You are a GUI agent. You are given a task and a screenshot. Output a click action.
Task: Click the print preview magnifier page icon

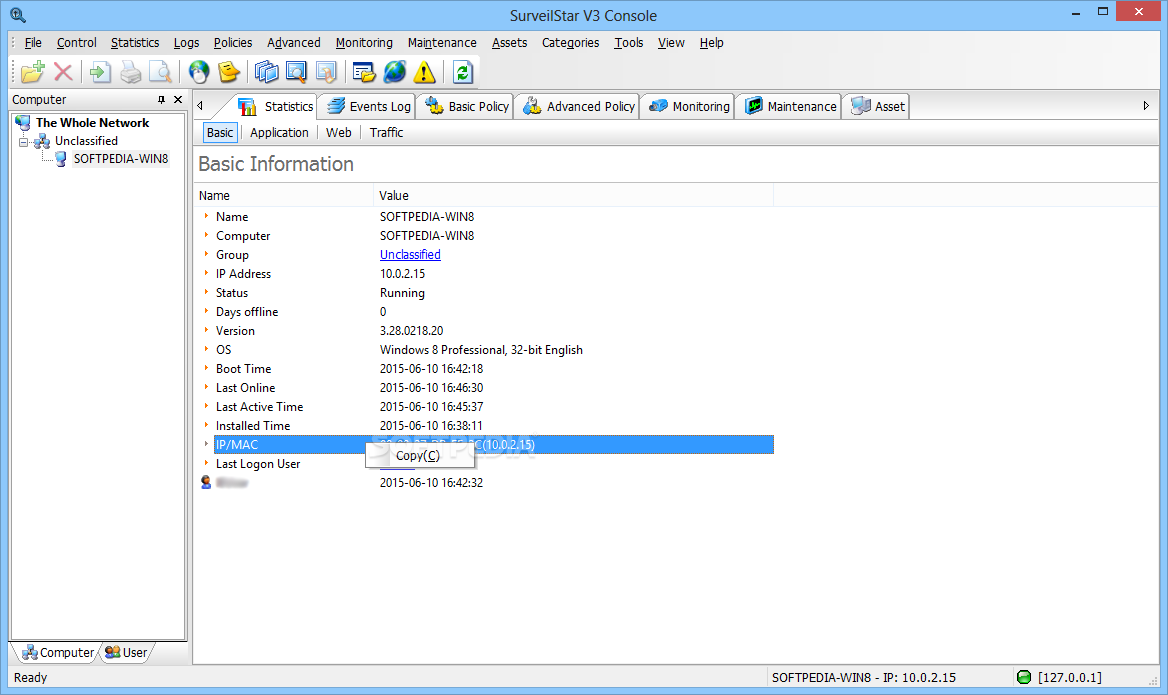160,72
